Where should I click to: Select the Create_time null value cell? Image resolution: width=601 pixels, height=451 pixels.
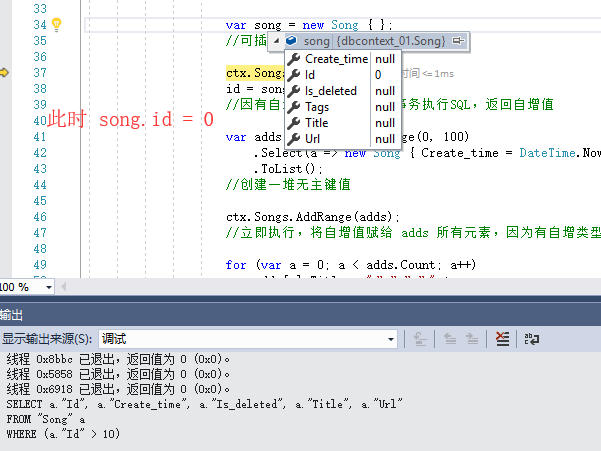[x=385, y=59]
